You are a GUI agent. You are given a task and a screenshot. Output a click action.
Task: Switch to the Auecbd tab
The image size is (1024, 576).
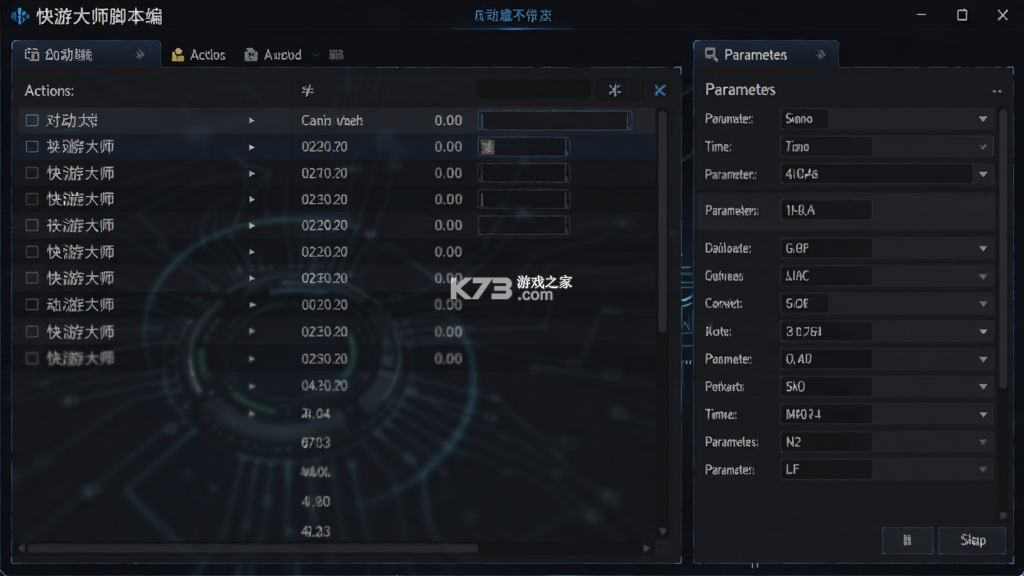point(273,55)
